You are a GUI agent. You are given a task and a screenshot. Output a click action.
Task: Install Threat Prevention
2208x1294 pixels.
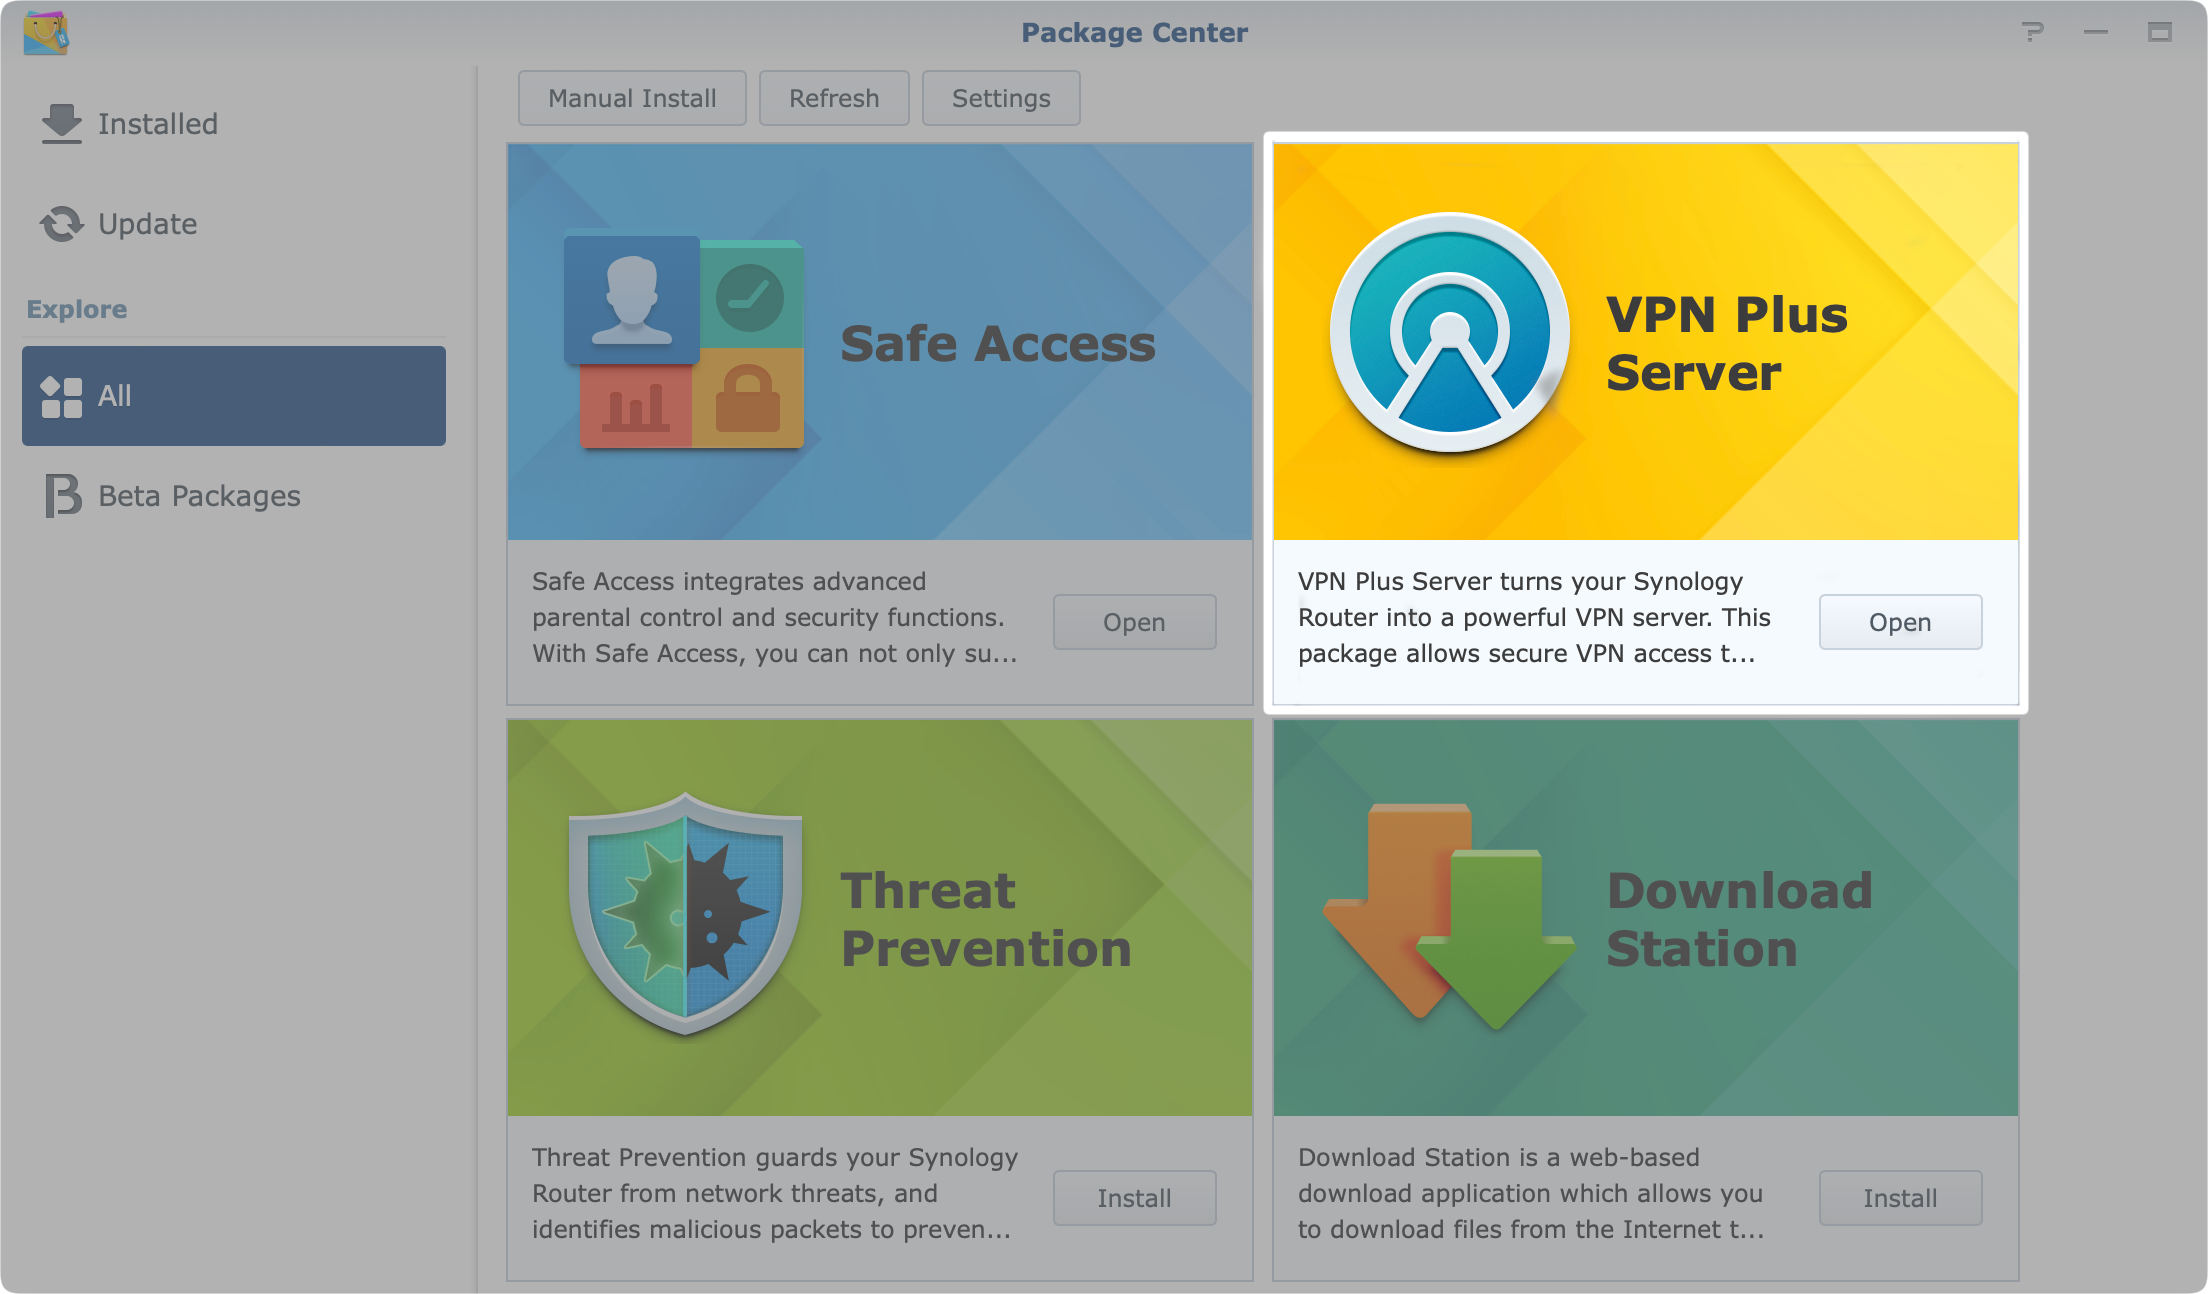coord(1134,1198)
